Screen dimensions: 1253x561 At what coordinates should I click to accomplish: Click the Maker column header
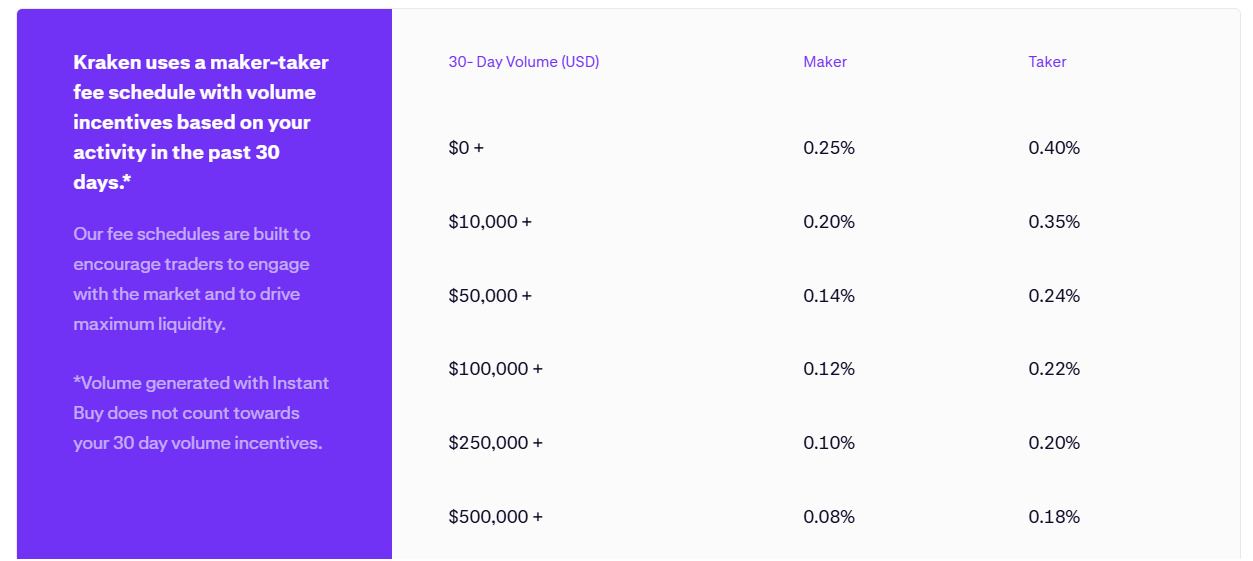click(825, 62)
